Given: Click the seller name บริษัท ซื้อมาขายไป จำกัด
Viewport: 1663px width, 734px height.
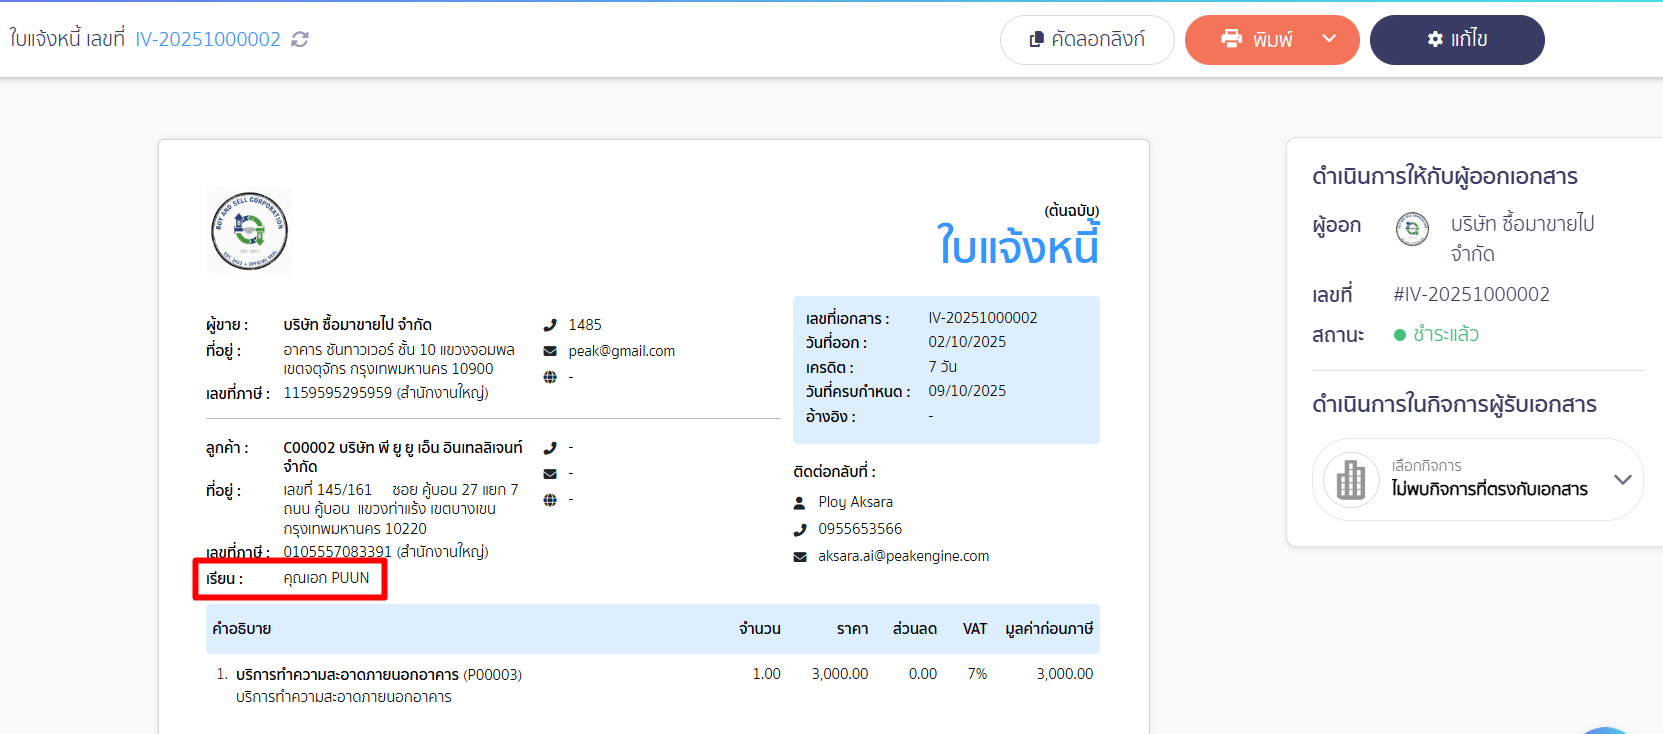Looking at the screenshot, I should 357,325.
